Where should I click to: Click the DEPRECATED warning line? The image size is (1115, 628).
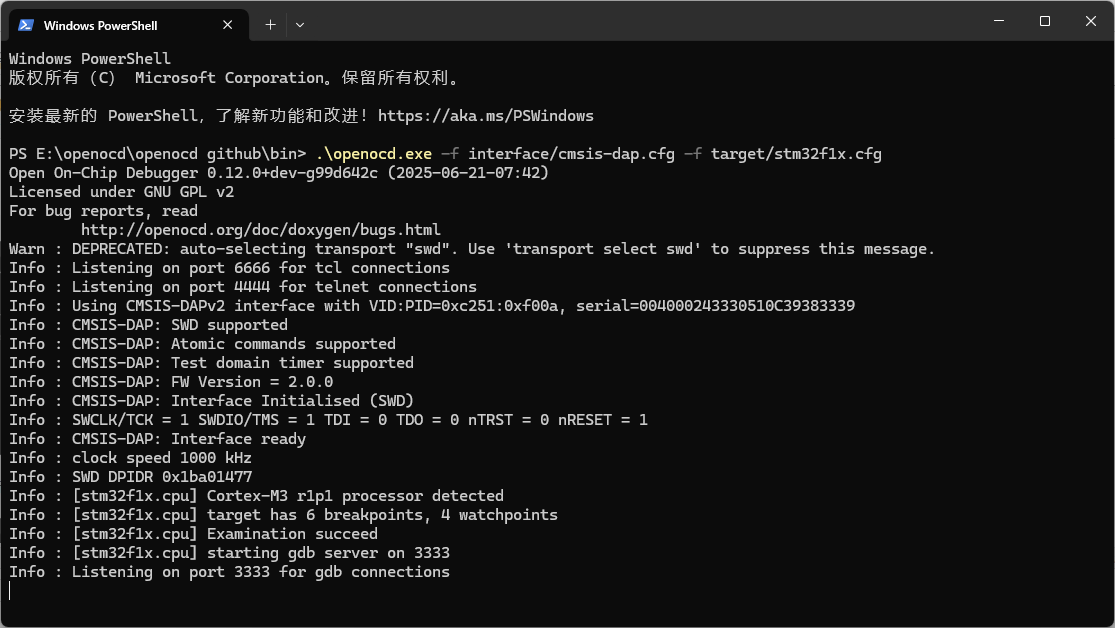pos(471,249)
